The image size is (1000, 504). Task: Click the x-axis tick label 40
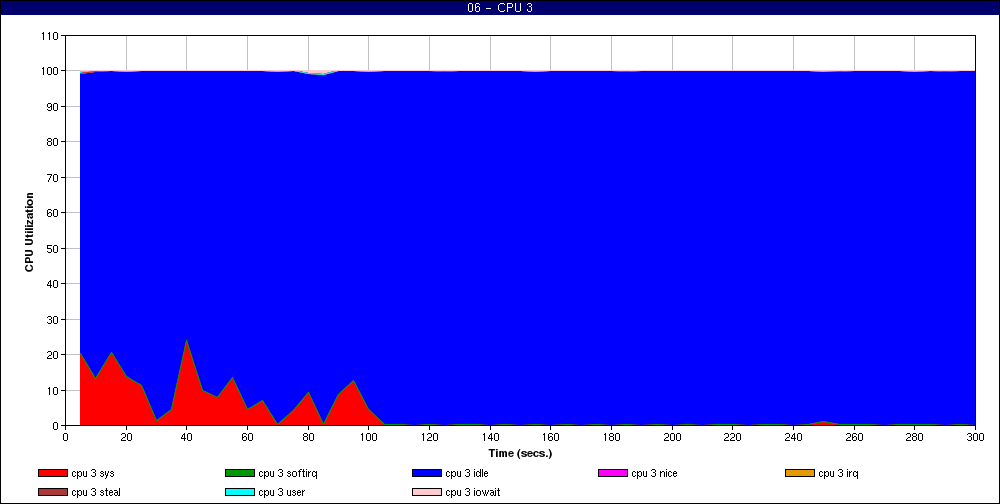pyautogui.click(x=187, y=437)
